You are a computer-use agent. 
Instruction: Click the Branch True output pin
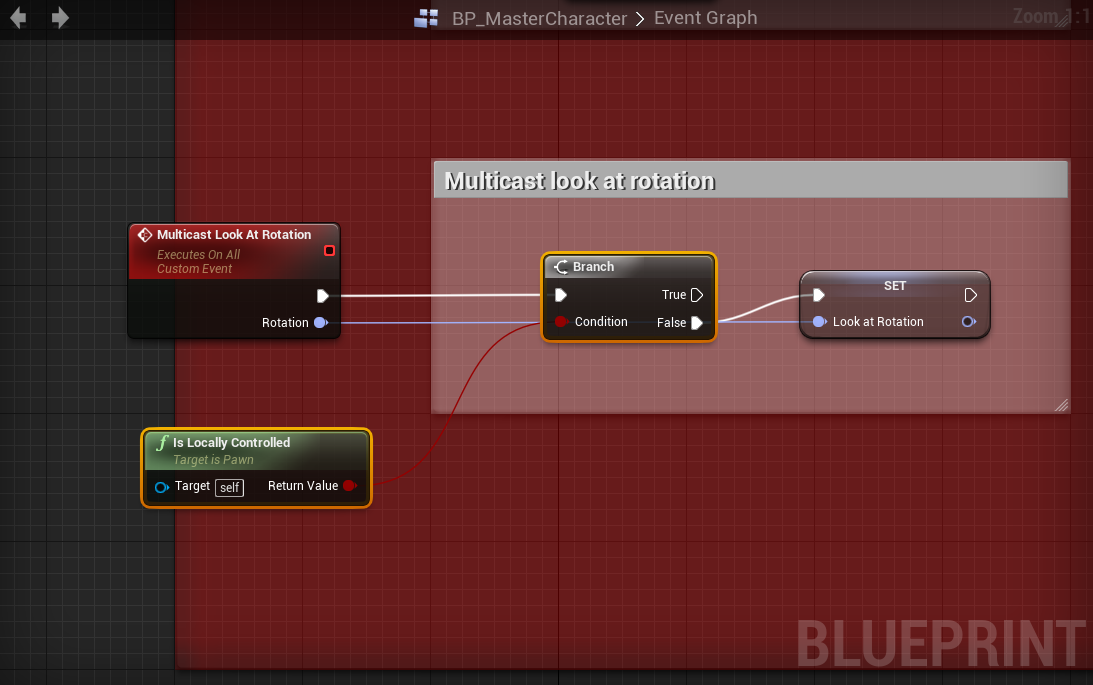[x=696, y=295]
